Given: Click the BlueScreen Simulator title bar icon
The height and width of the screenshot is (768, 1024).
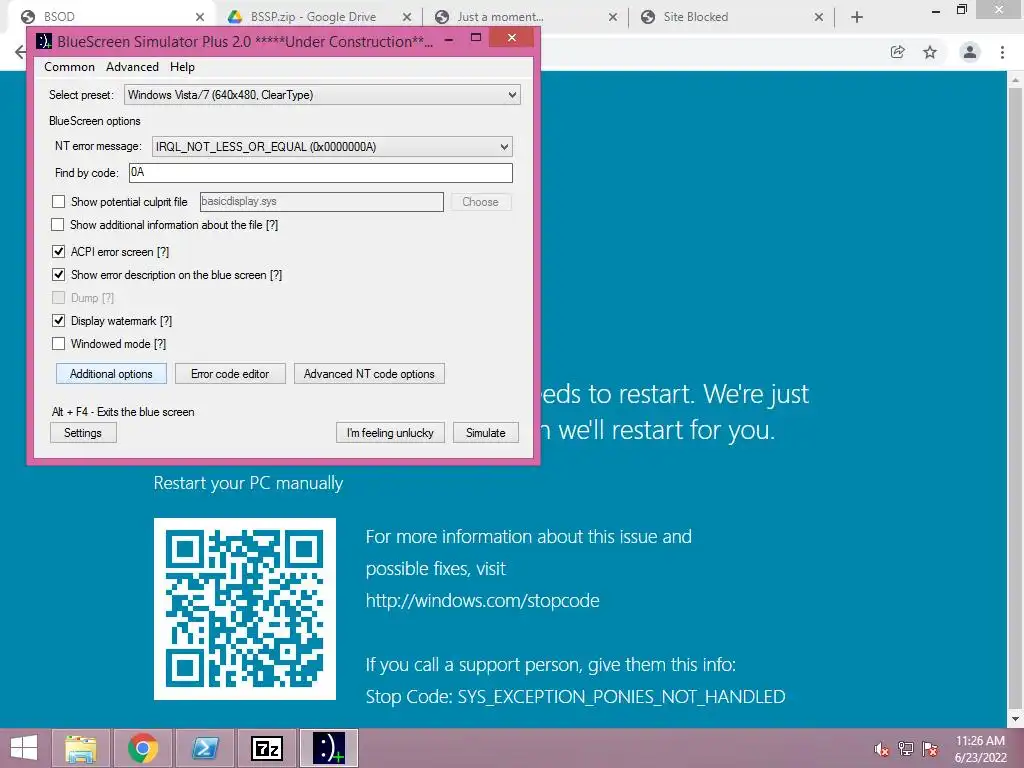Looking at the screenshot, I should click(44, 41).
